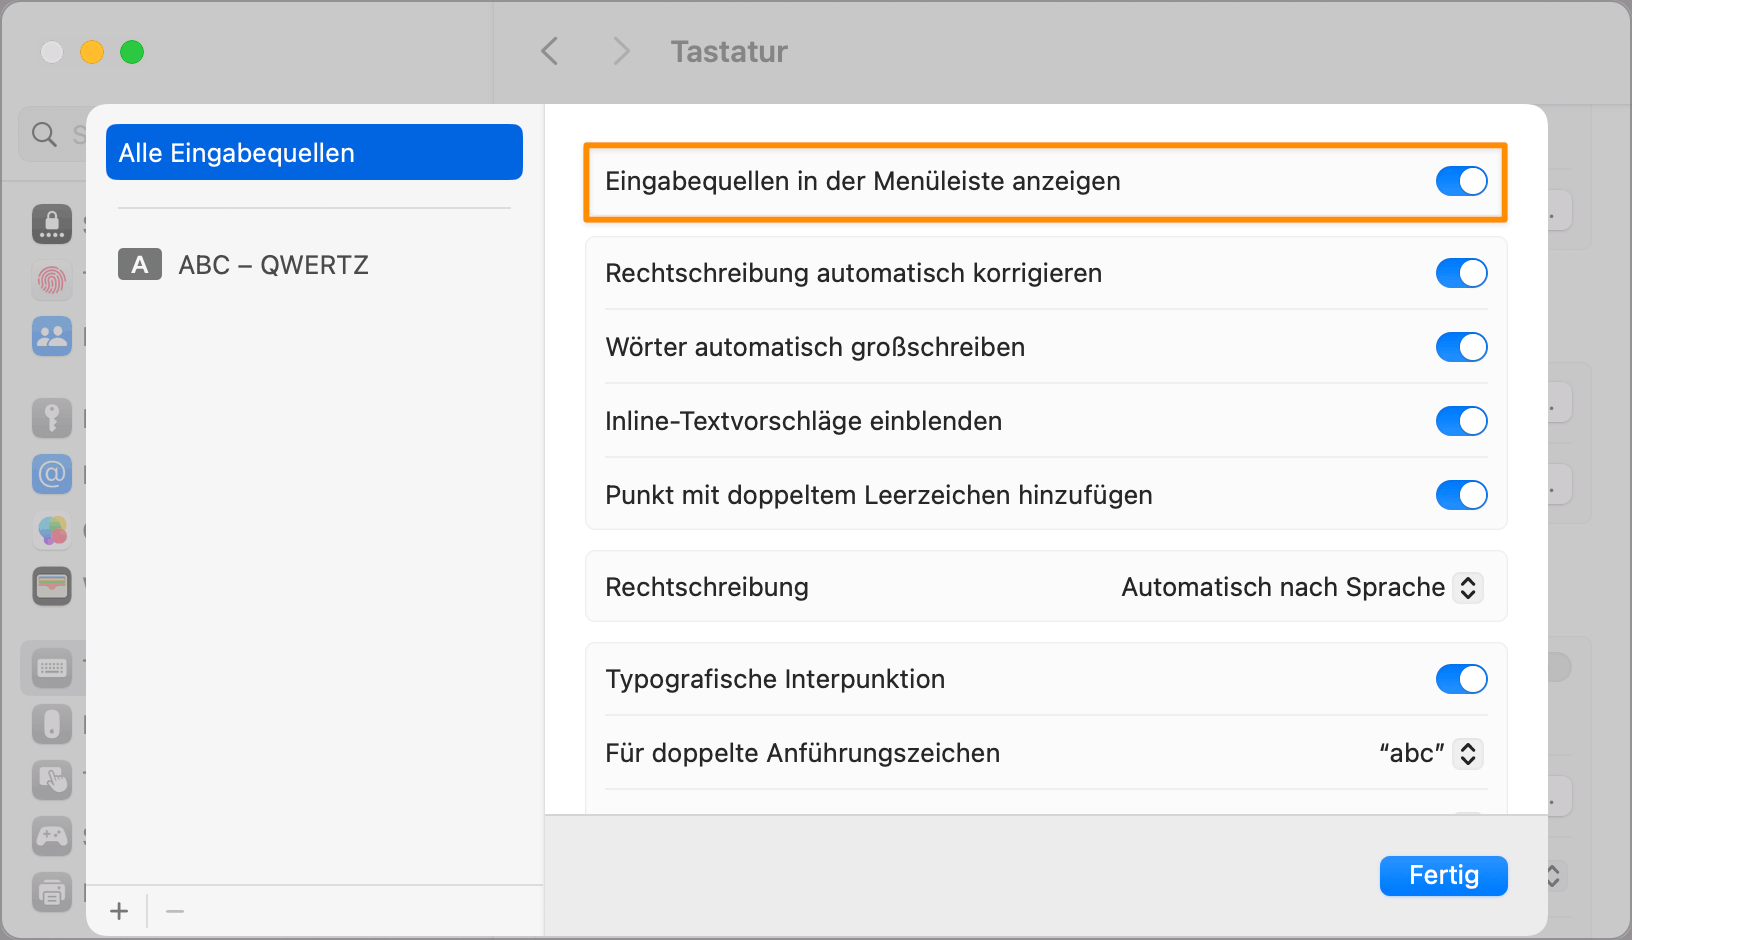The height and width of the screenshot is (940, 1750).
Task: Click the Internet Accounts @ icon
Action: [x=51, y=474]
